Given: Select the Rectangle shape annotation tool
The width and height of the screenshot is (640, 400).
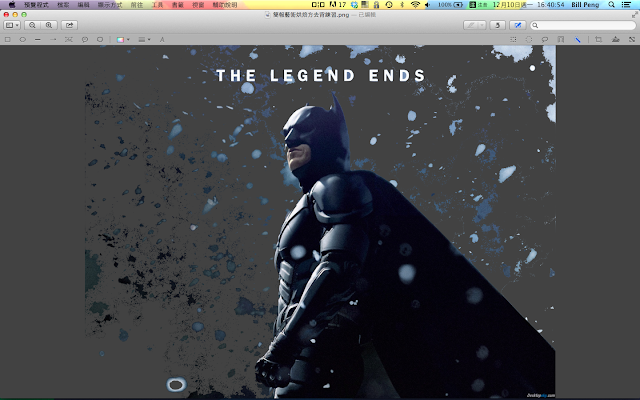Looking at the screenshot, I should 7,40.
